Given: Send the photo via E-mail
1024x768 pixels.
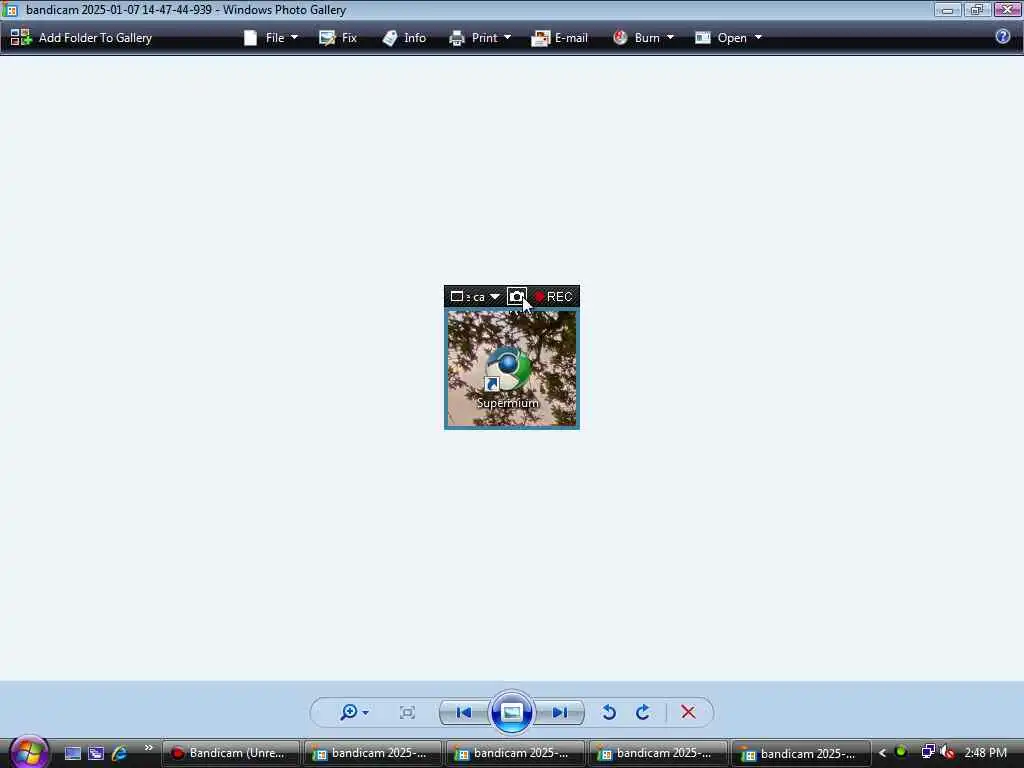Looking at the screenshot, I should [x=560, y=38].
